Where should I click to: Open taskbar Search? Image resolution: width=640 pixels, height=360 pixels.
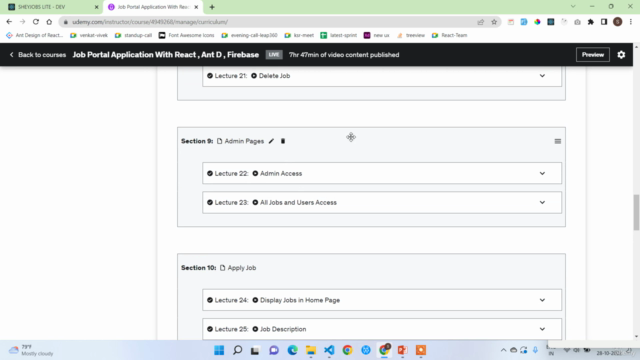pos(237,350)
